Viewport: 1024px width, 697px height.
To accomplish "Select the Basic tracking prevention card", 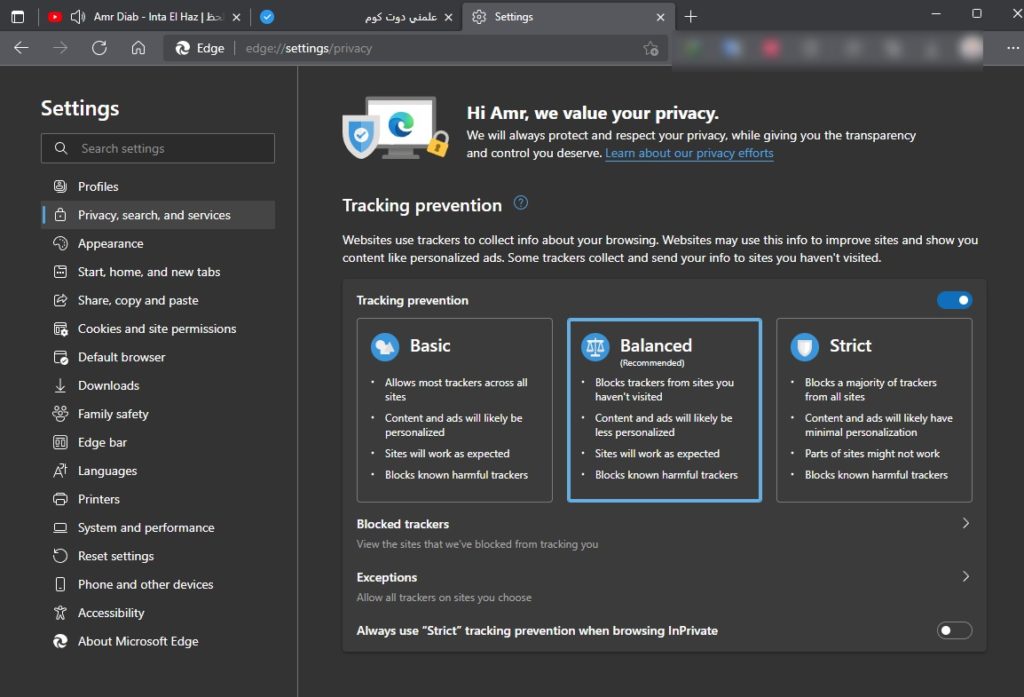I will (454, 410).
